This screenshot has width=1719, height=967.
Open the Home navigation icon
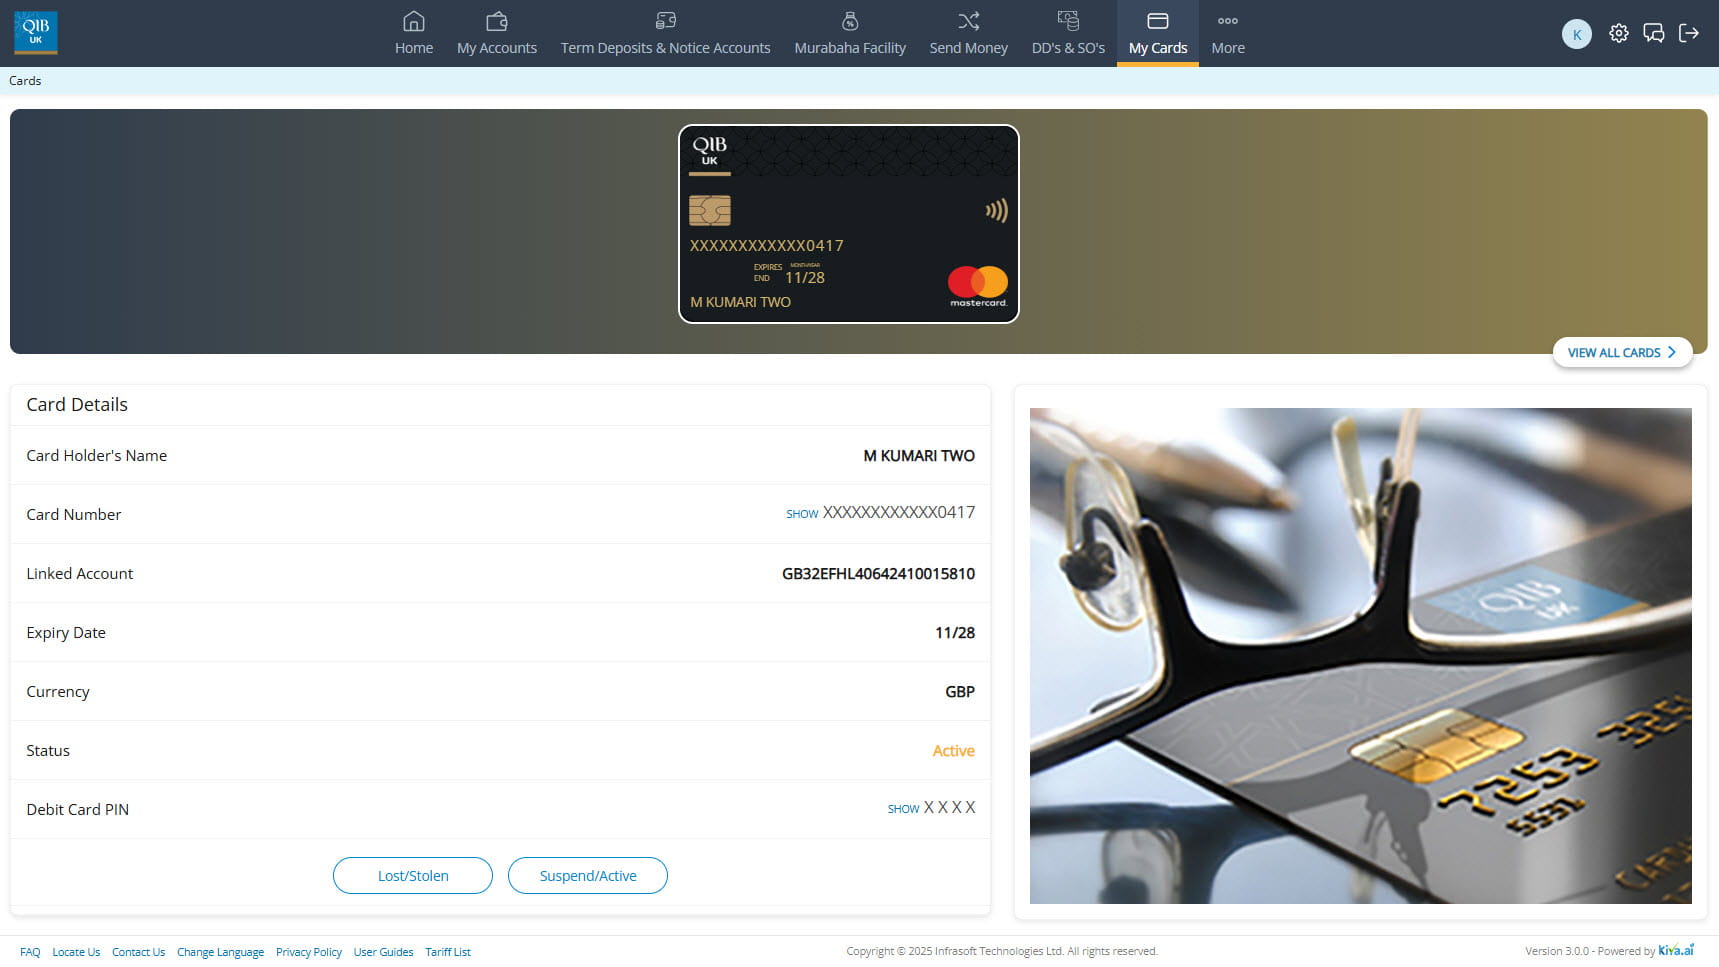[413, 21]
